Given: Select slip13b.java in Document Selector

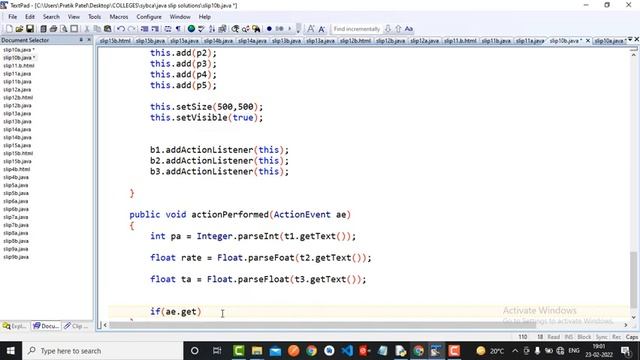Looking at the screenshot, I should coord(17,121).
